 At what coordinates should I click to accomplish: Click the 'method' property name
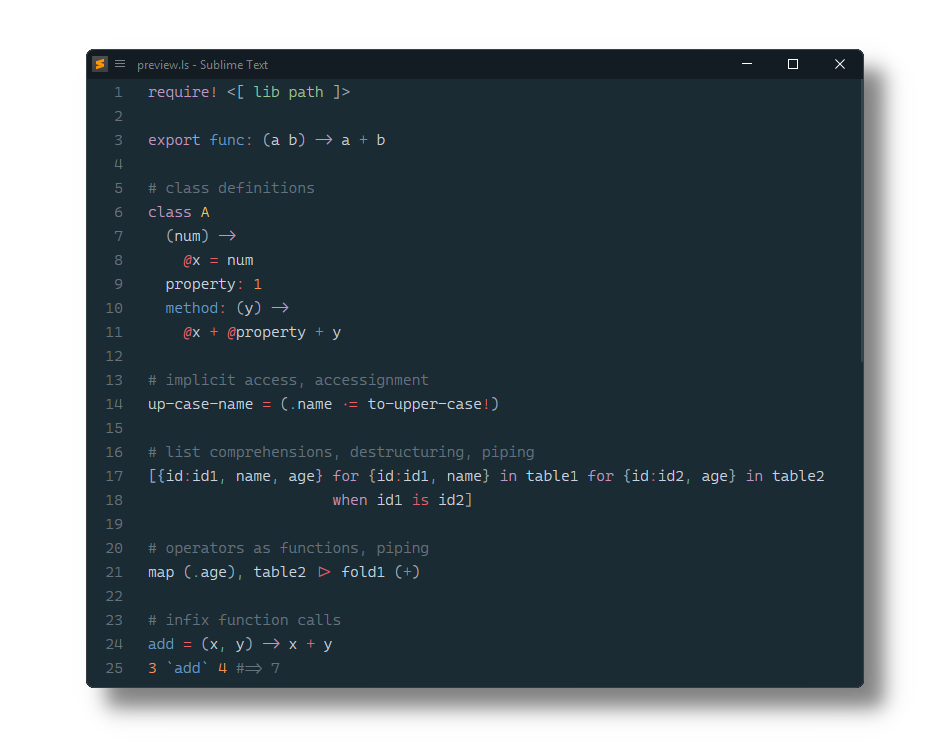click(x=191, y=308)
